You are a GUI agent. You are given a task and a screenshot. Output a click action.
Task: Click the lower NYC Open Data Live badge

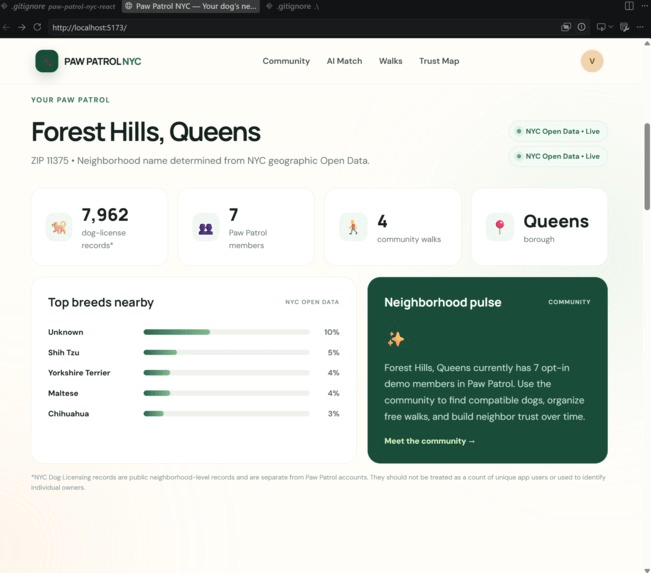558,156
